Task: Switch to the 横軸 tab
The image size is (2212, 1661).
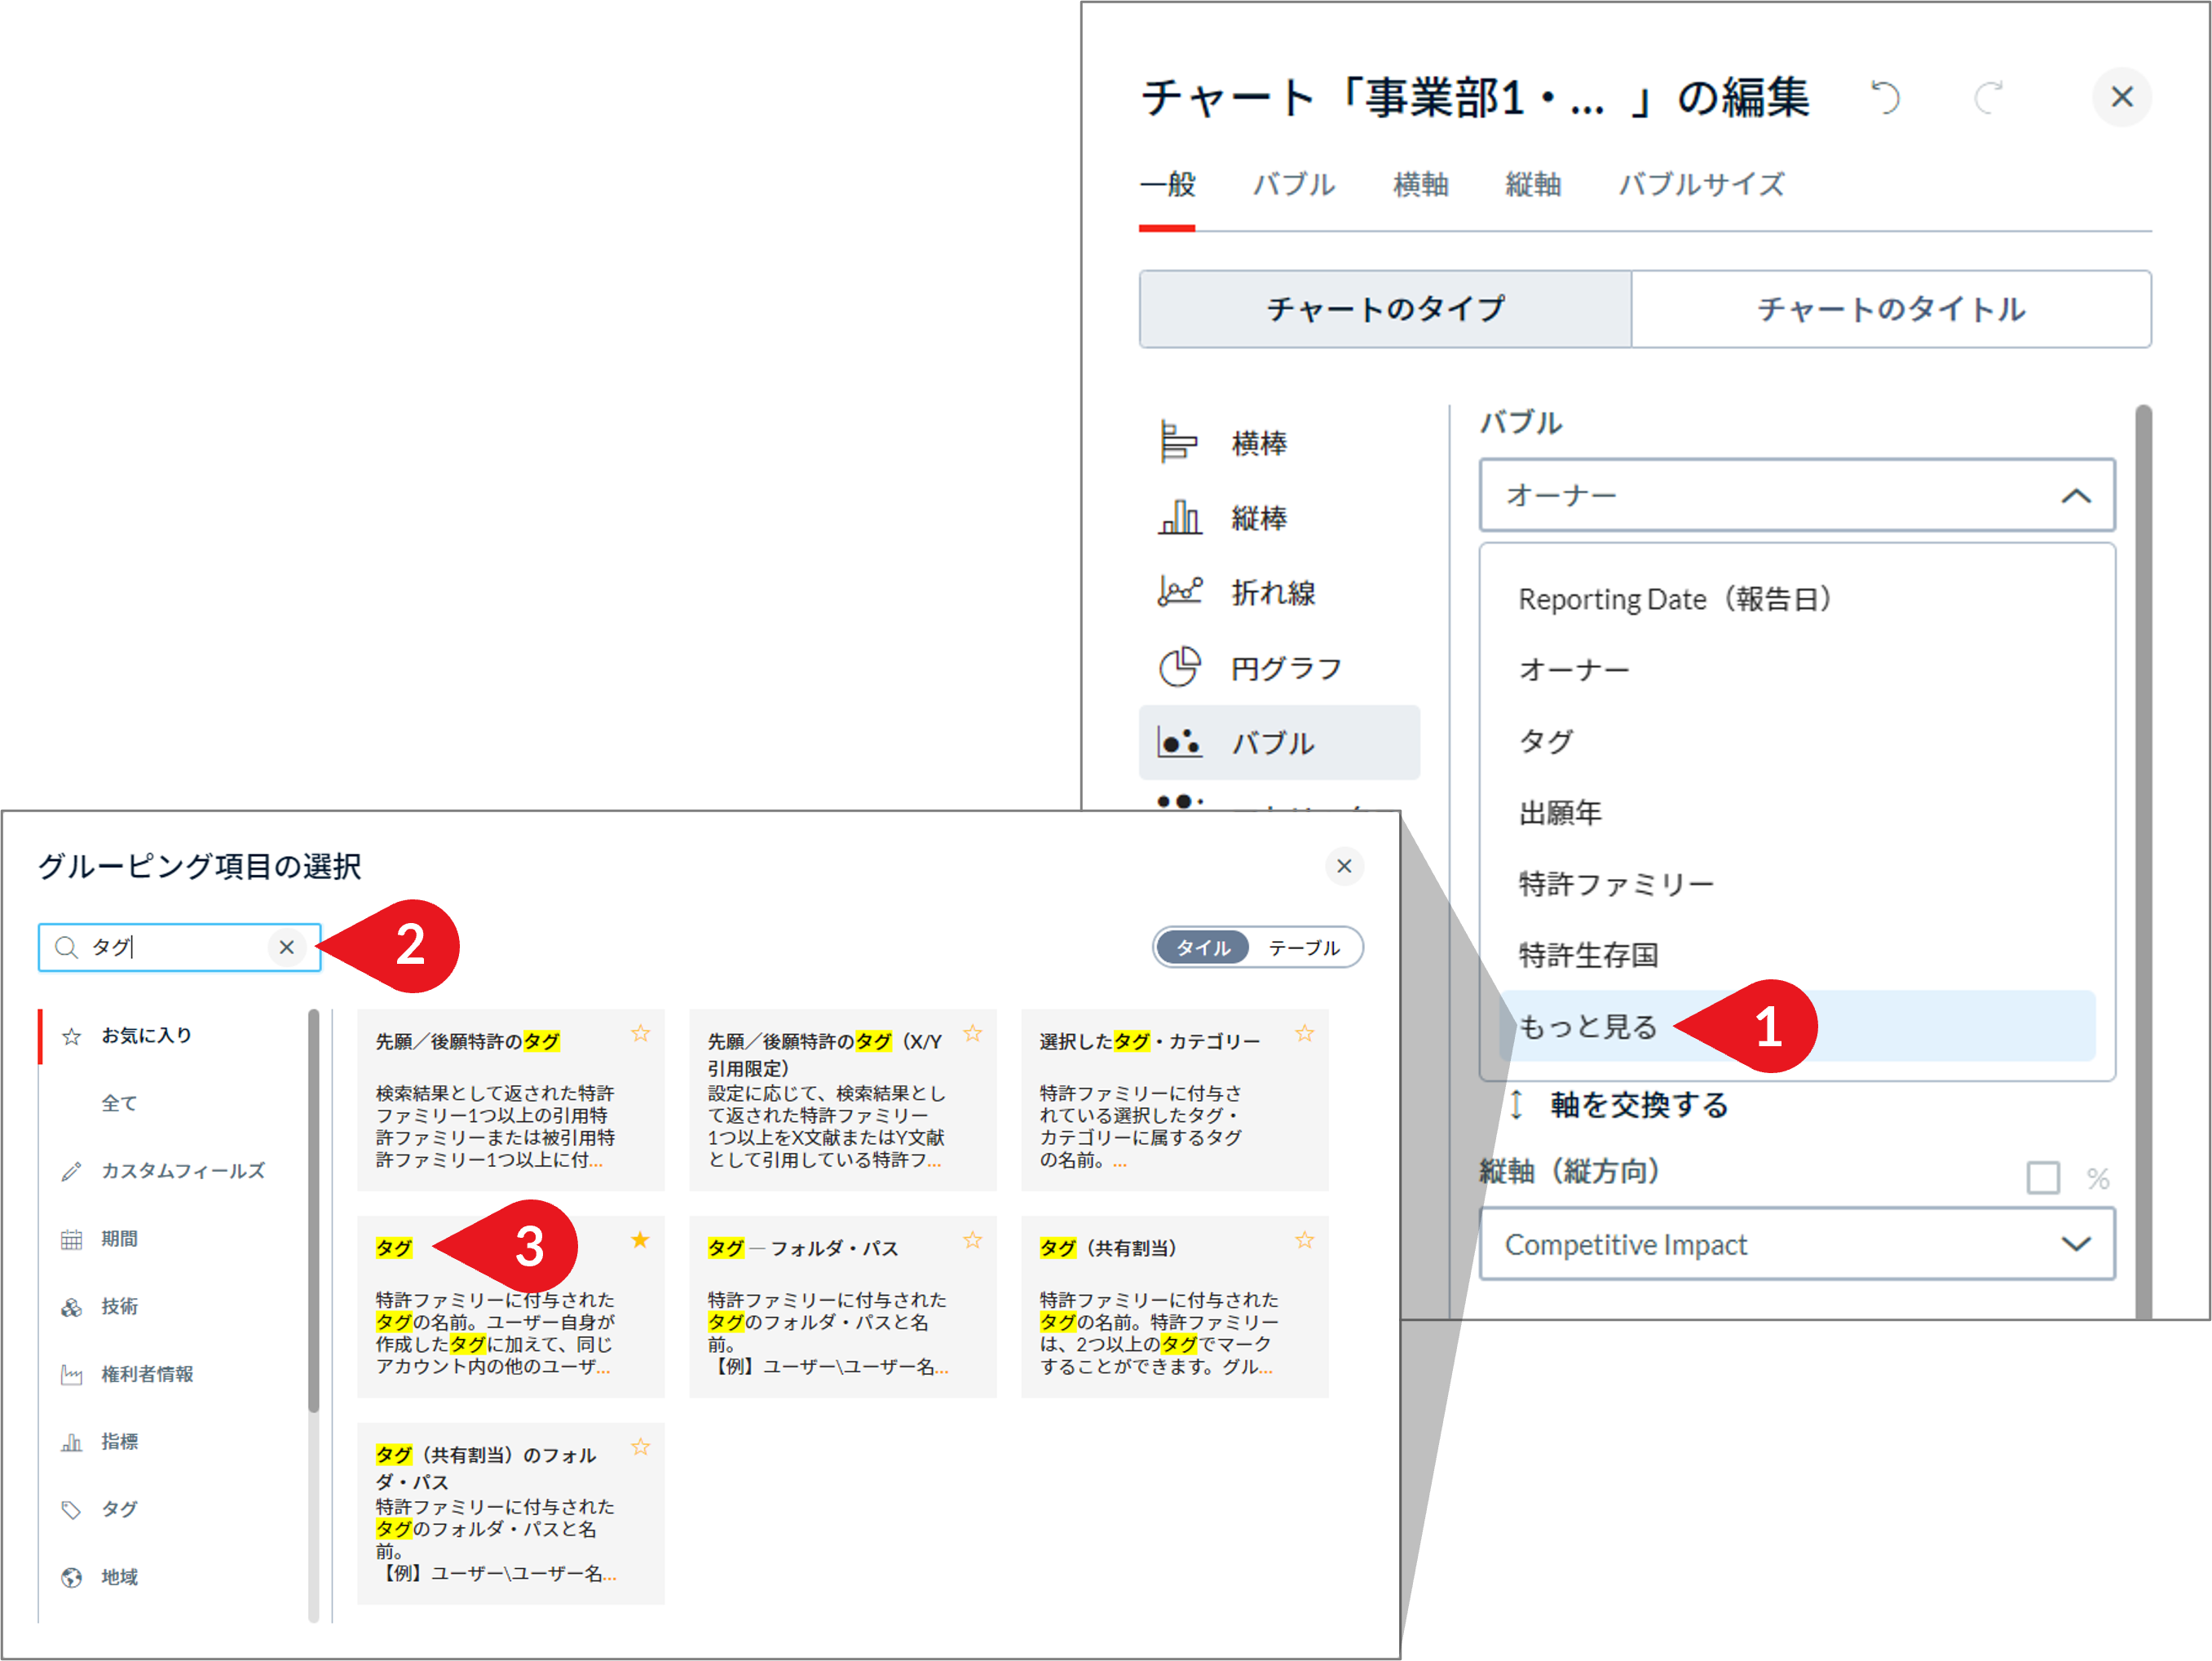Action: [1420, 184]
